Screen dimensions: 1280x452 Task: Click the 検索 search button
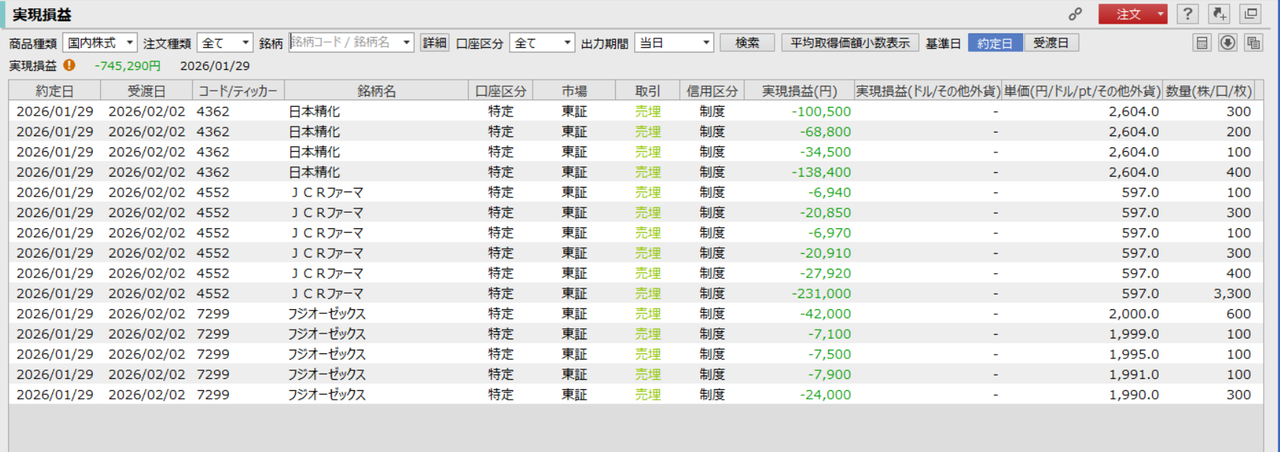tap(747, 43)
